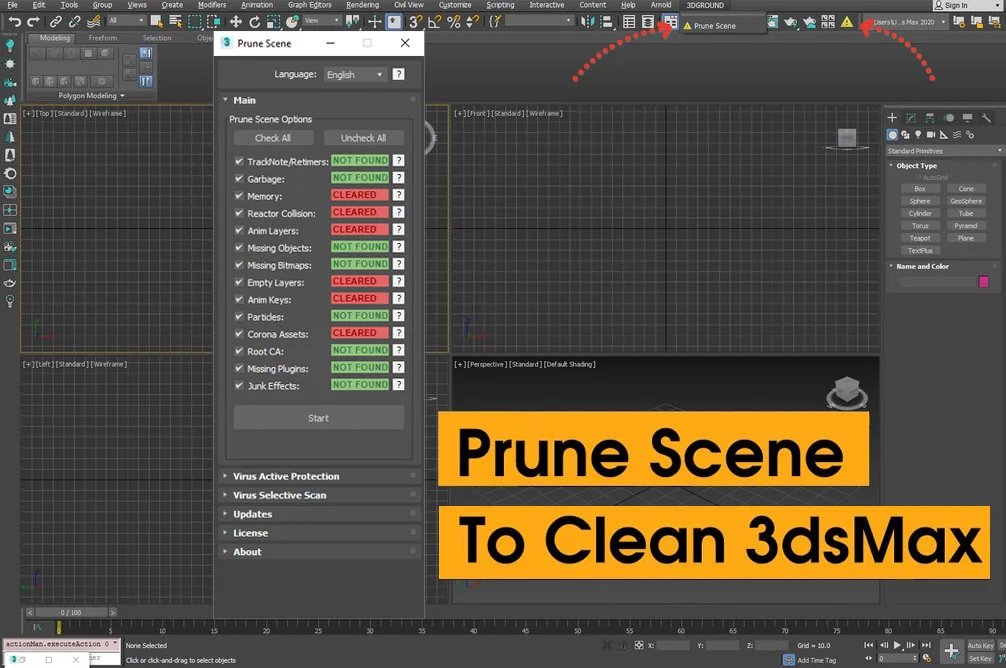Screen dimensions: 1006x668
Task: Click the Unlink Selection broken-chain icon
Action: (x=74, y=22)
